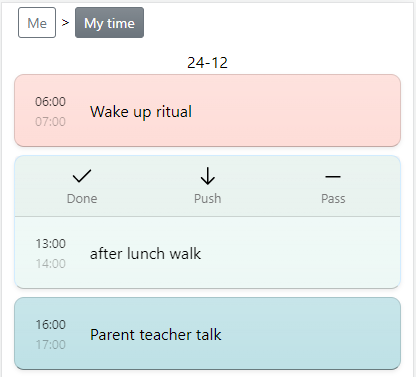Click the 13:00 start time
416x377 pixels.
tap(51, 244)
